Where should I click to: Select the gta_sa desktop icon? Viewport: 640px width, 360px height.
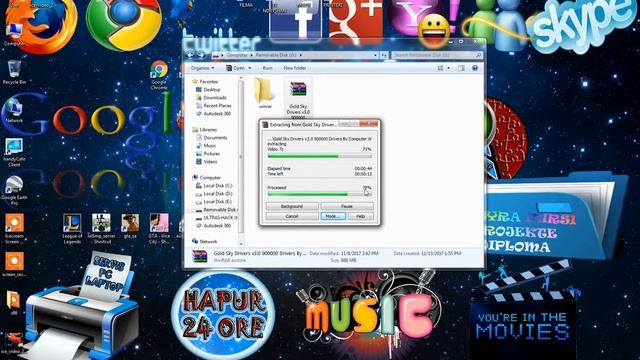pos(130,227)
